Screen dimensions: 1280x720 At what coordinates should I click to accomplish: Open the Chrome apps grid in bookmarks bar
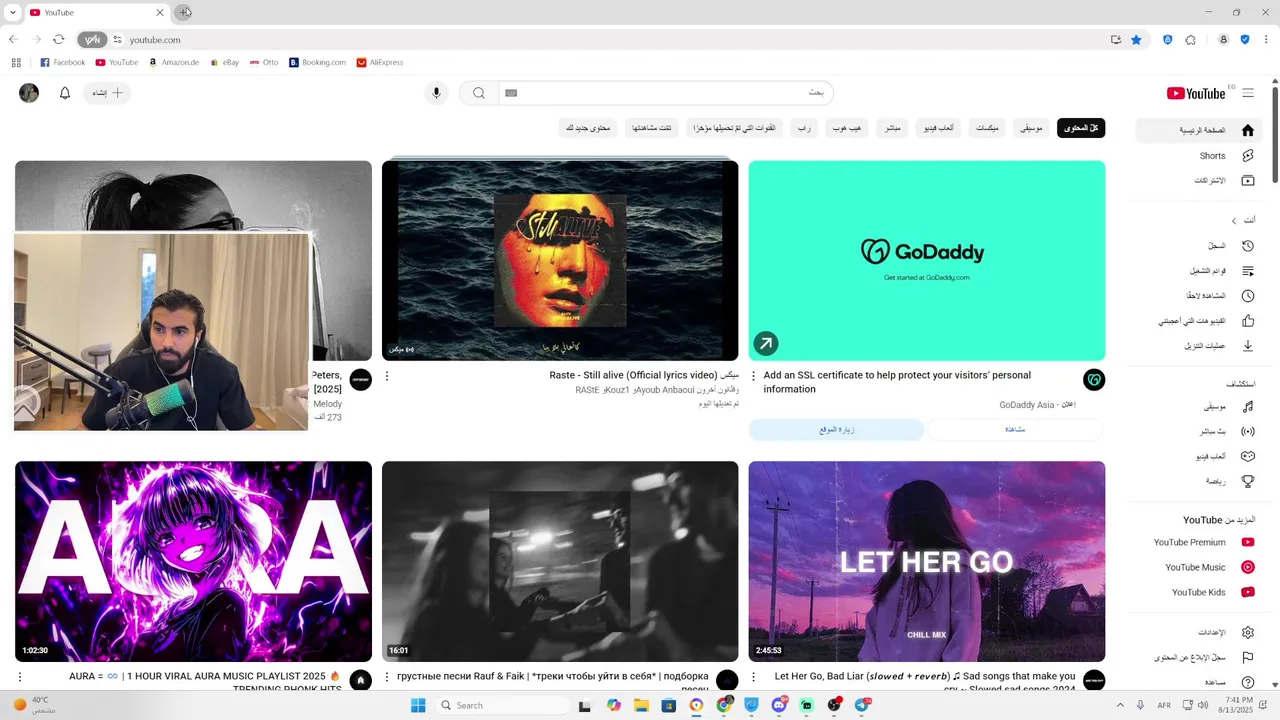[16, 62]
